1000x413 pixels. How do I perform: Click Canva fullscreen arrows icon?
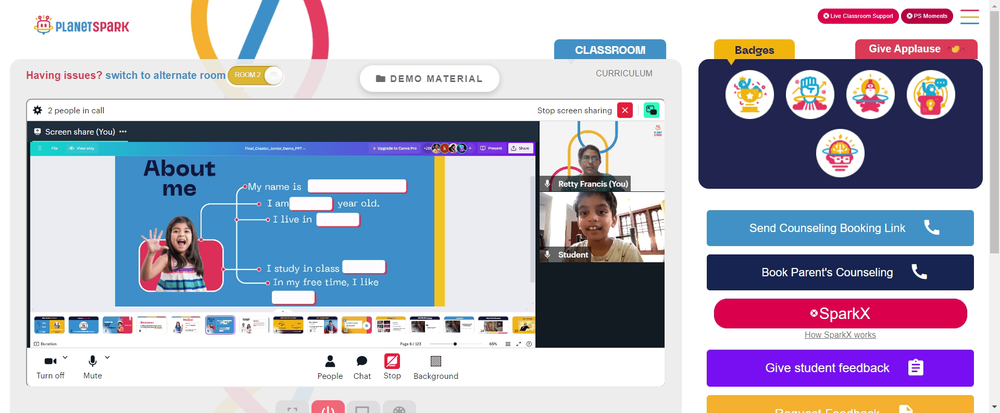(518, 344)
